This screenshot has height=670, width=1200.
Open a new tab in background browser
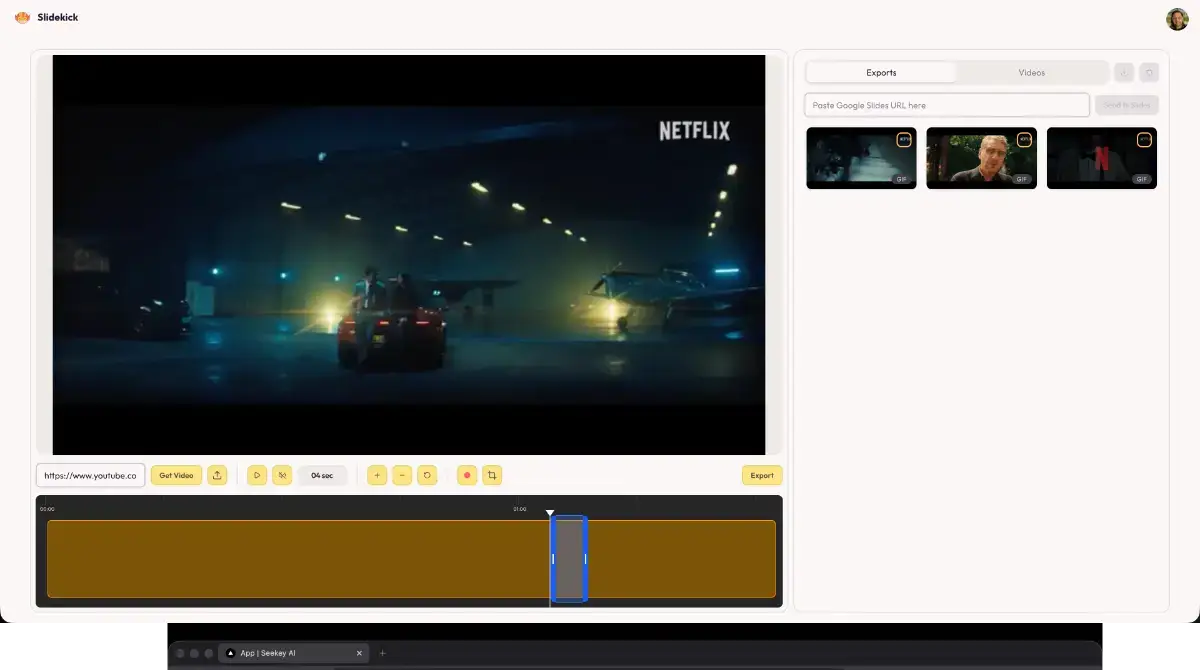(382, 653)
